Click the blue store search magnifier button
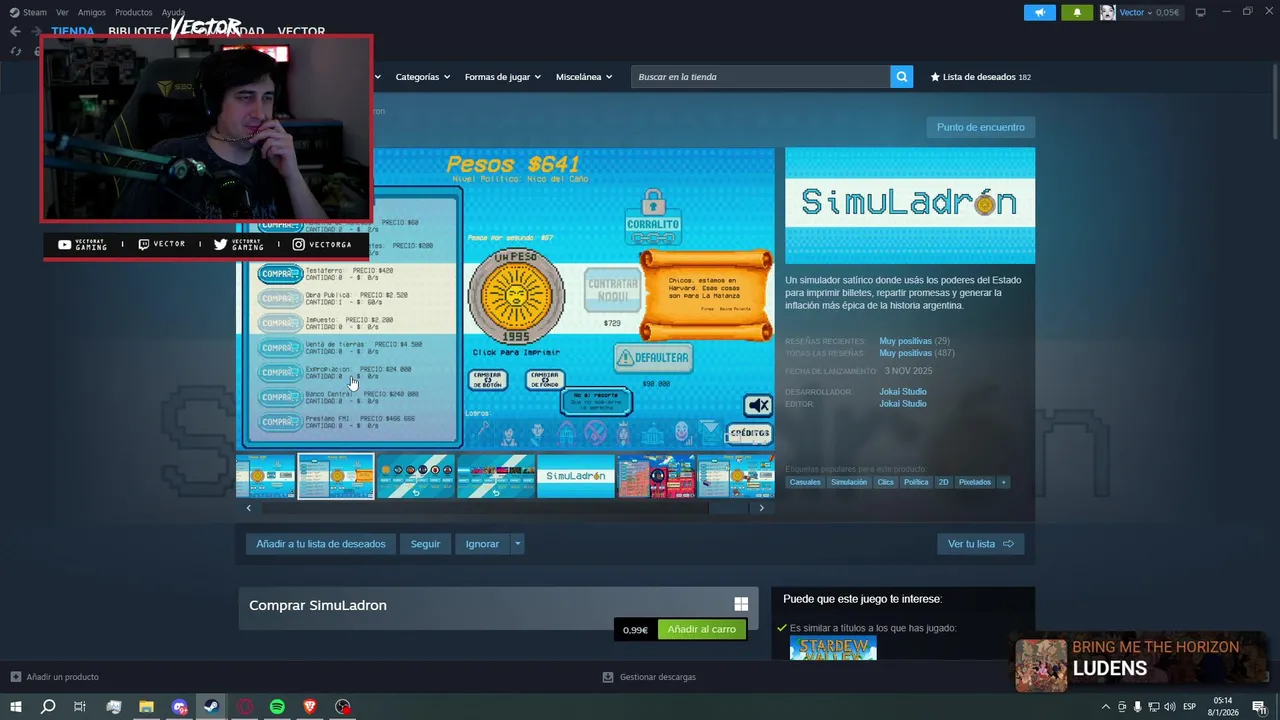This screenshot has height=720, width=1280. (901, 77)
